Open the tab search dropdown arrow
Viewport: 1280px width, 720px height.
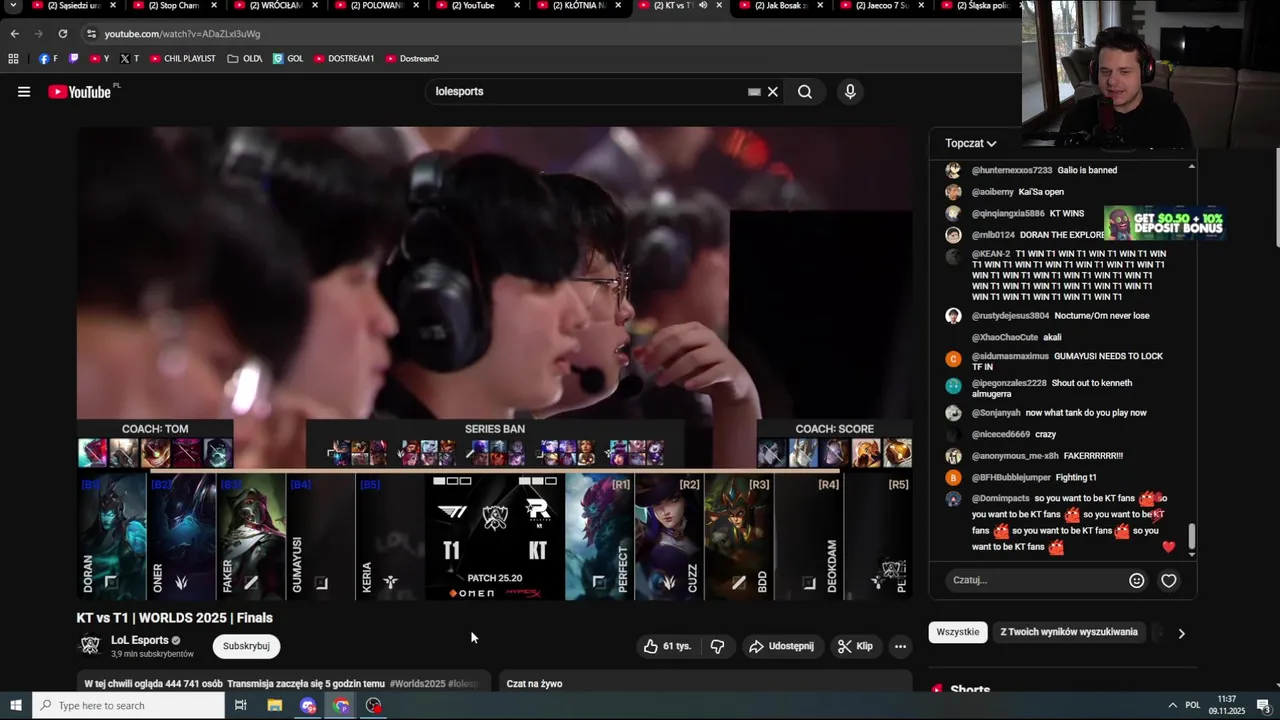coord(13,6)
